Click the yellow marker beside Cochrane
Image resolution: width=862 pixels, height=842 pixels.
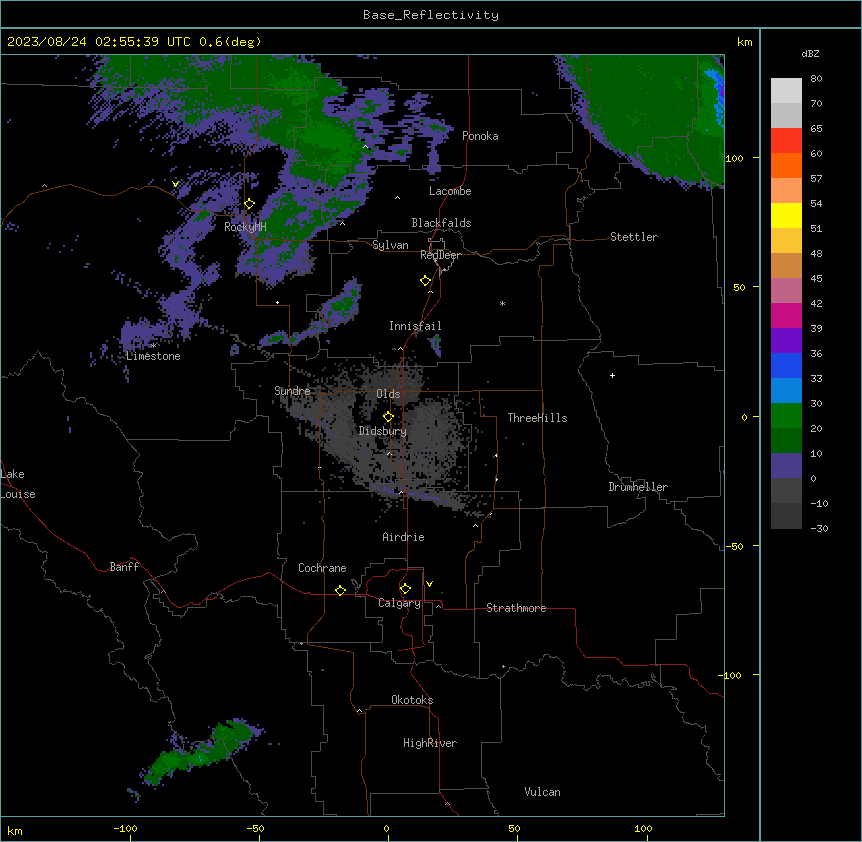click(x=340, y=590)
